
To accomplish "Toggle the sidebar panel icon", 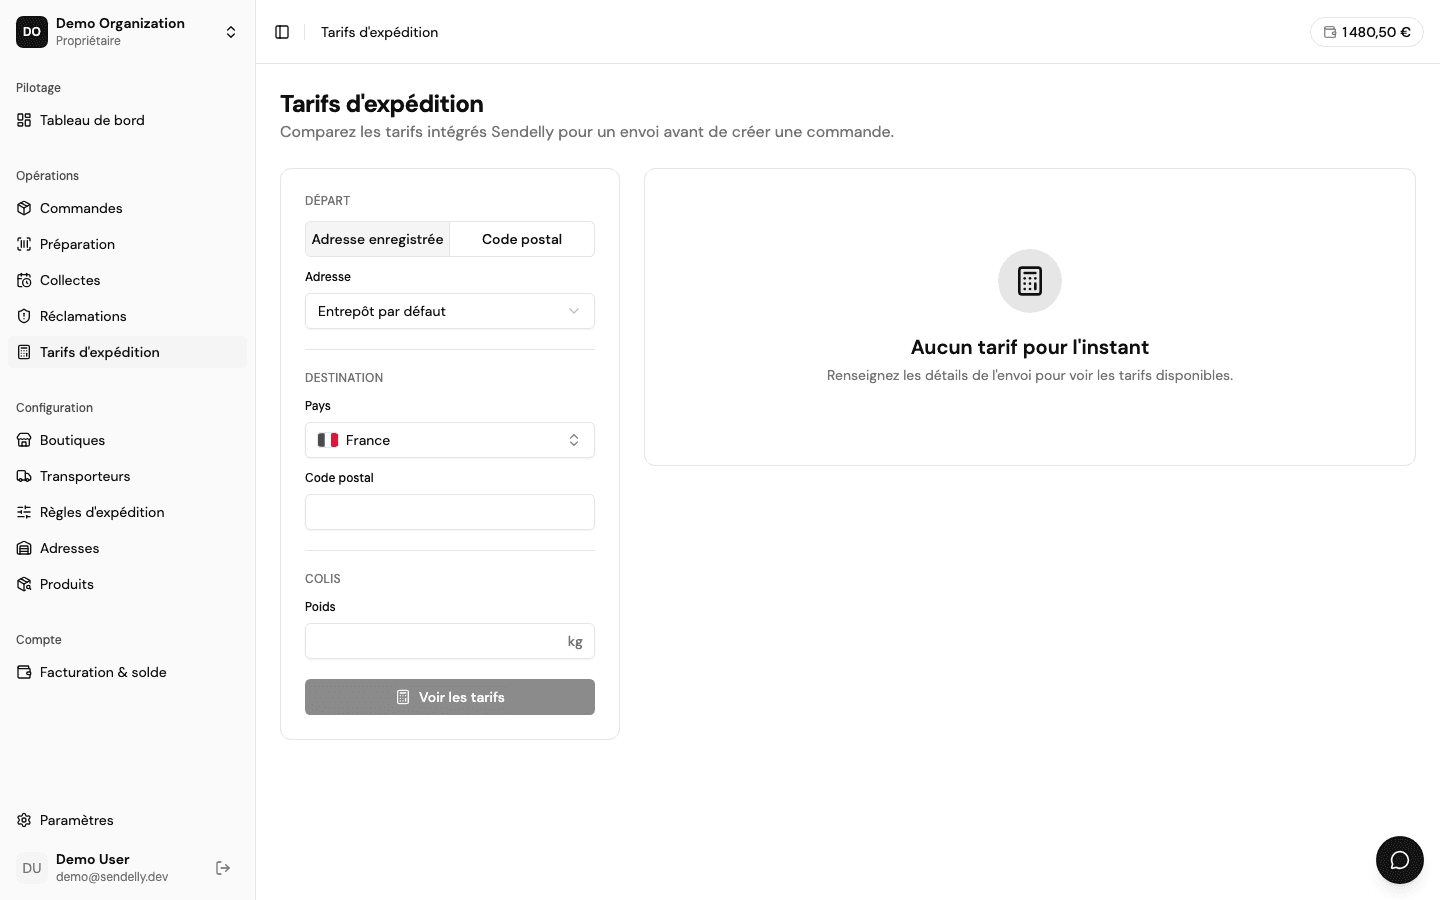I will pyautogui.click(x=282, y=32).
